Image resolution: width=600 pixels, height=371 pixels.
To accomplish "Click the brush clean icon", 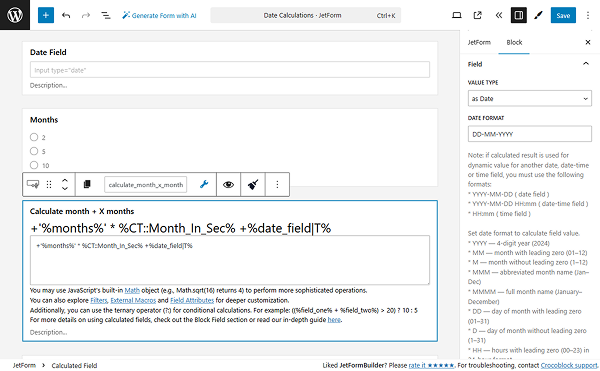I will (253, 184).
